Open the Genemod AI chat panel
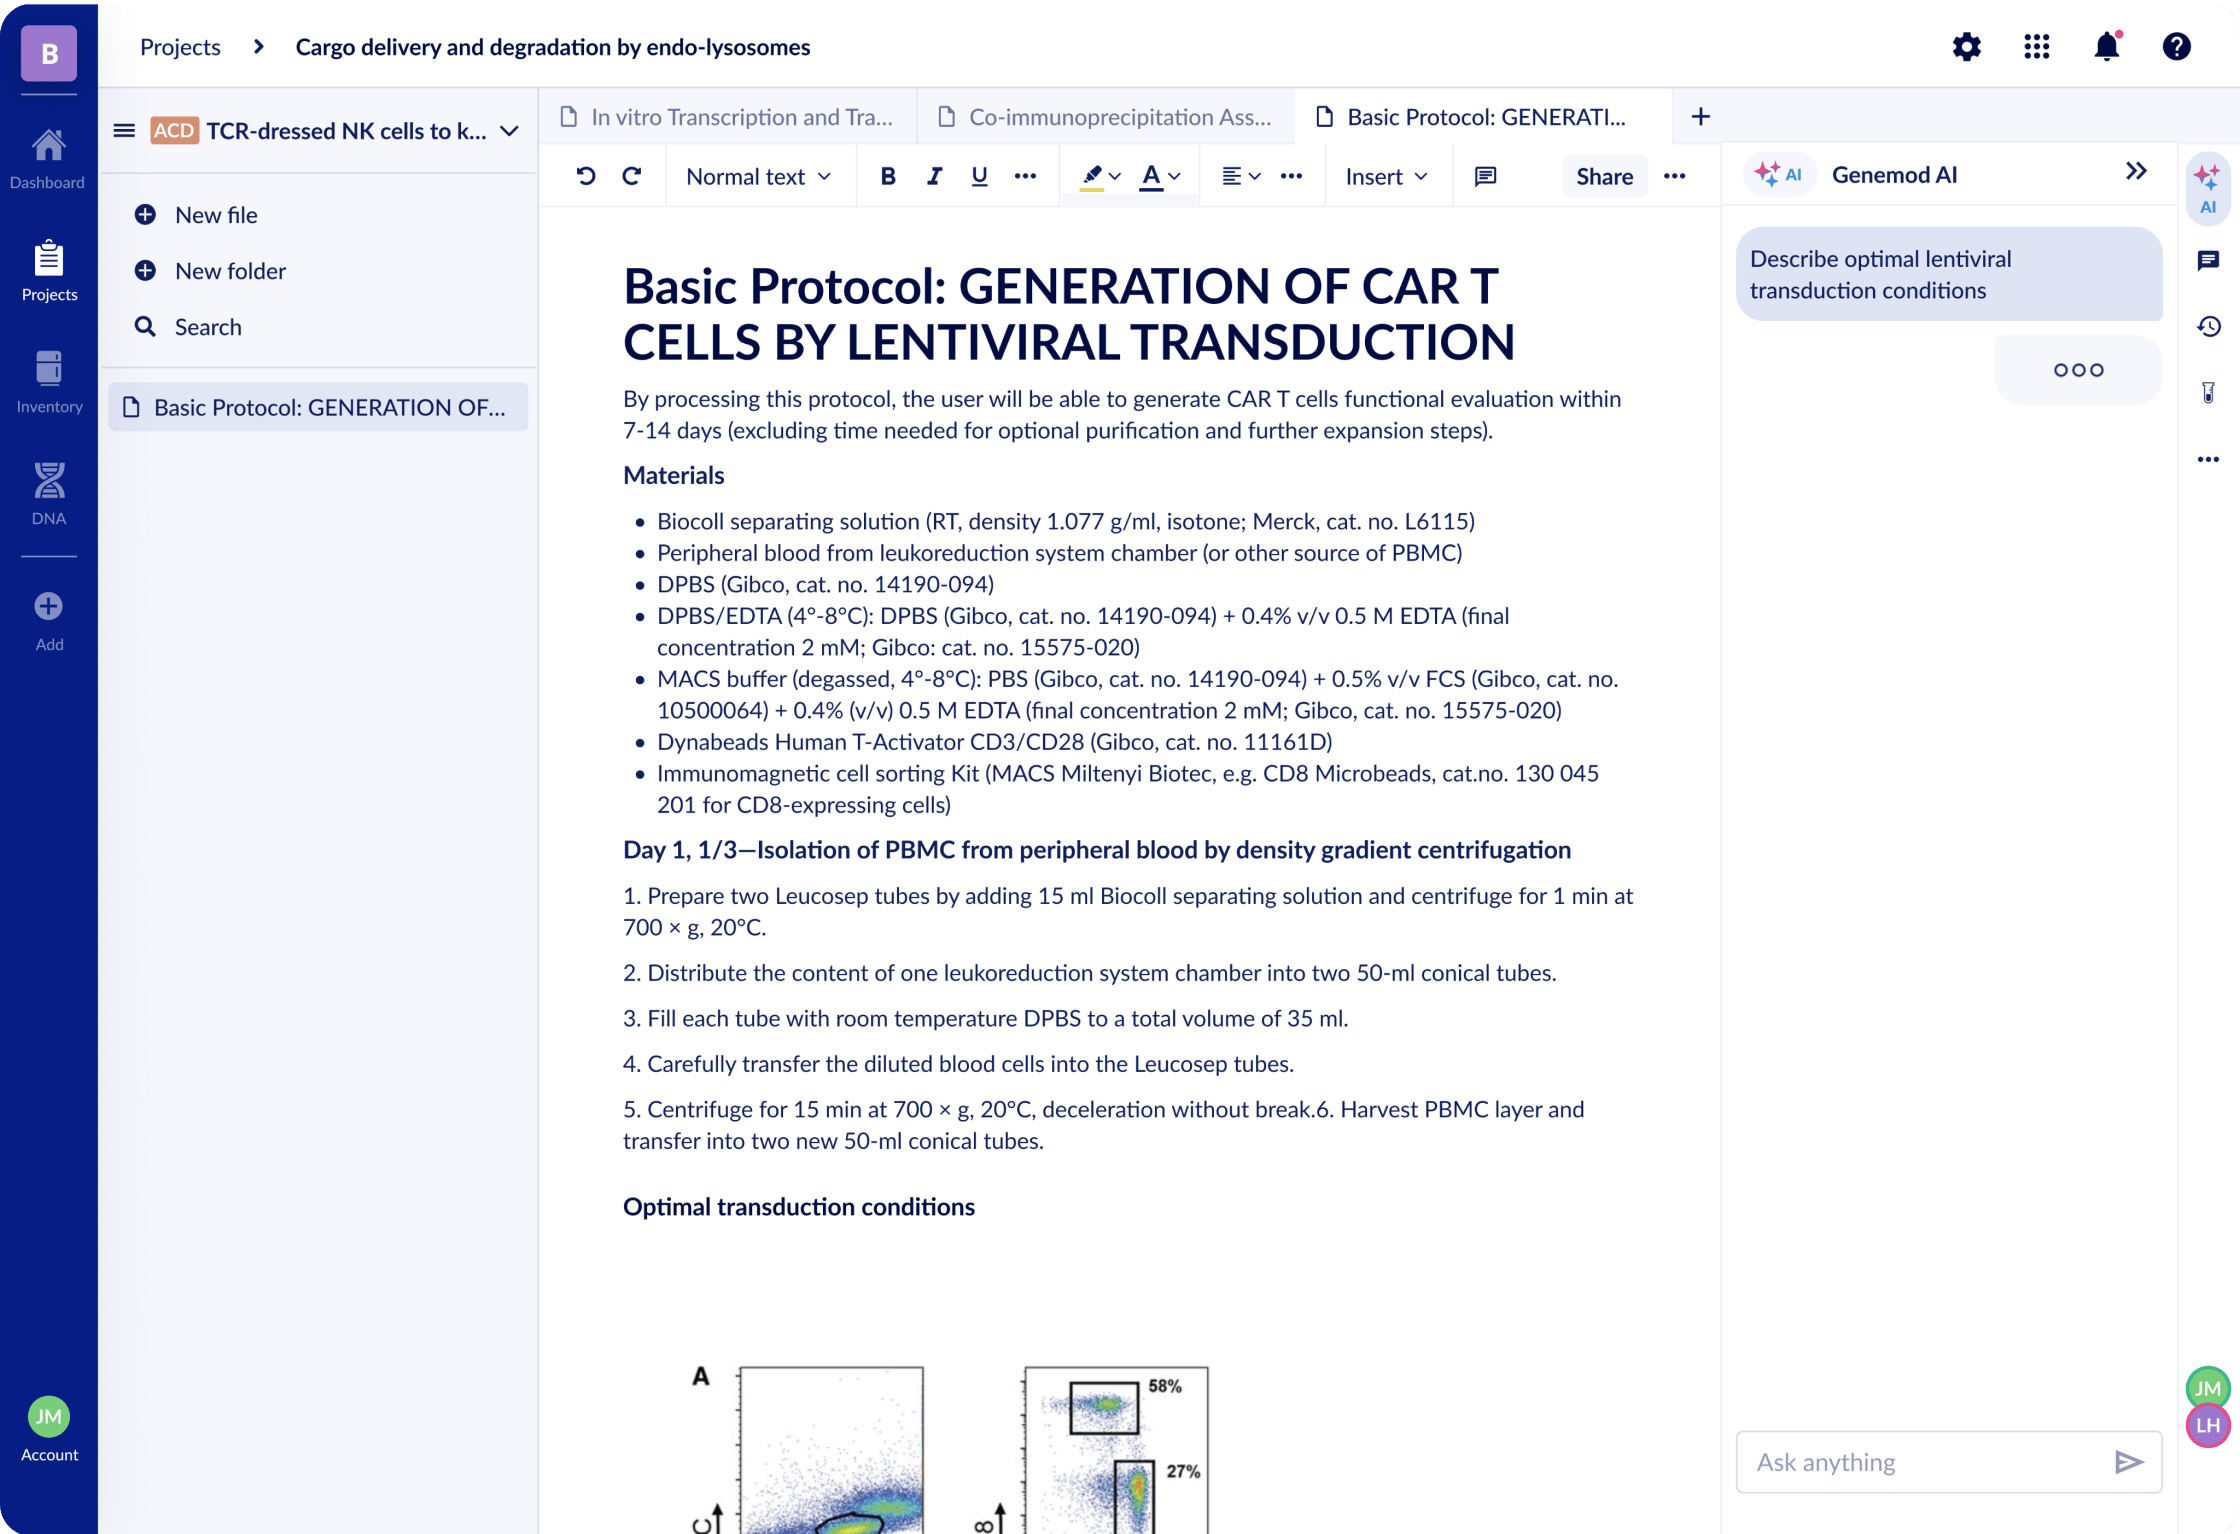This screenshot has width=2240, height=1534. tap(2208, 191)
